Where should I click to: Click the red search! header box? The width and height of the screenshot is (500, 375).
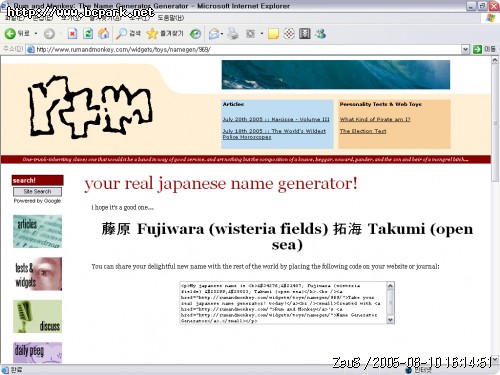[37, 180]
